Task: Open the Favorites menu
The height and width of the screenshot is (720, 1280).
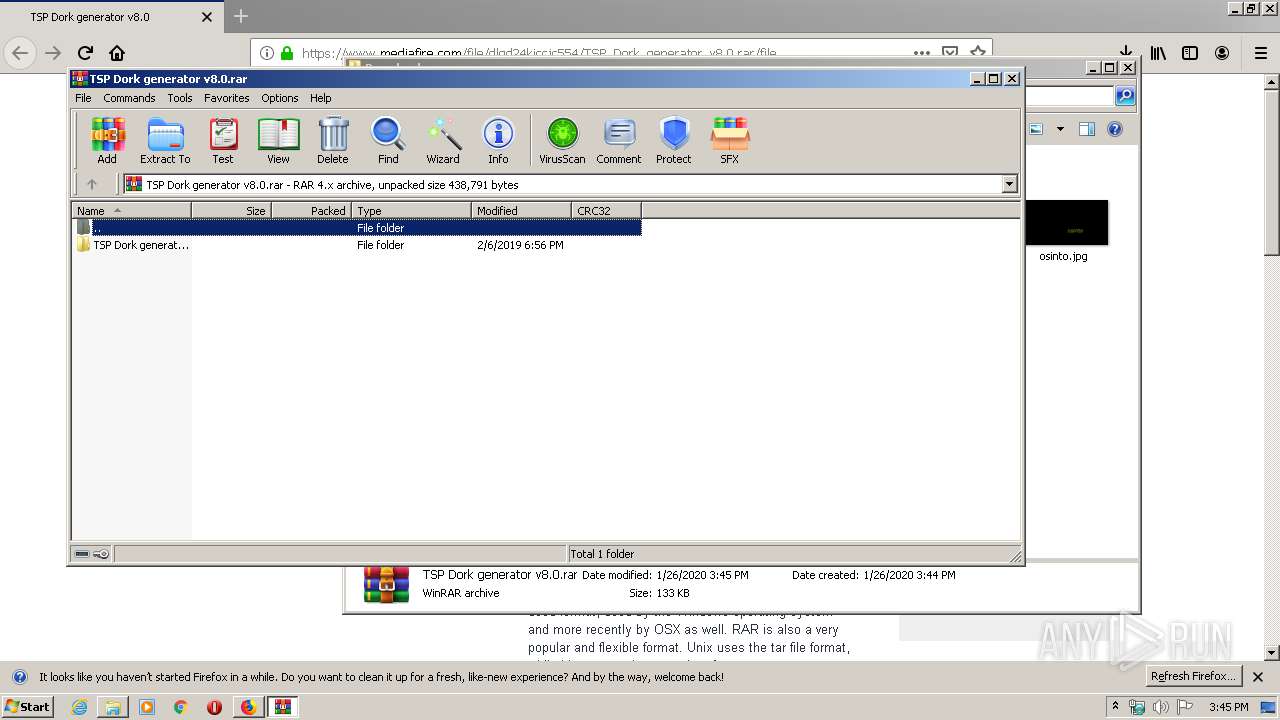Action: (227, 98)
